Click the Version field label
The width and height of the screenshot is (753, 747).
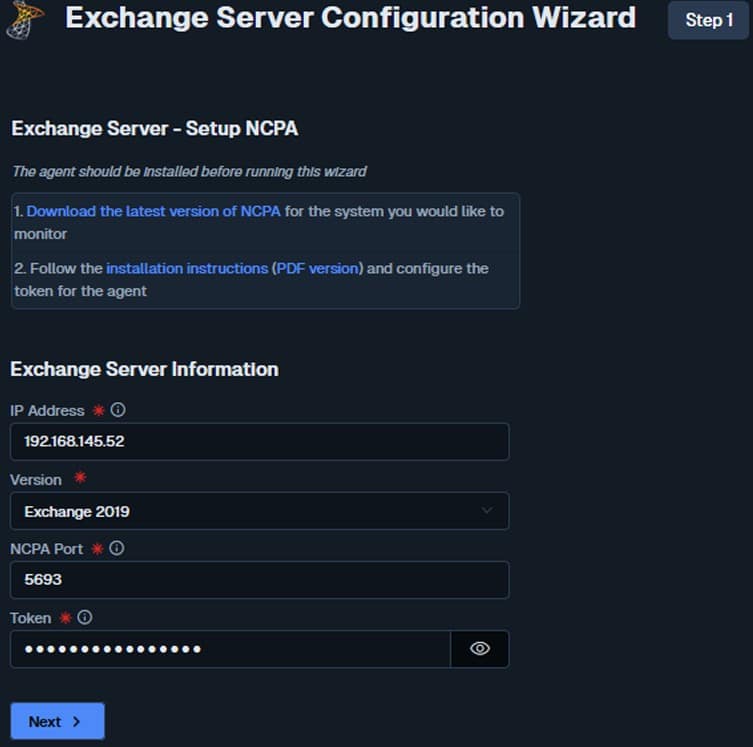(36, 480)
